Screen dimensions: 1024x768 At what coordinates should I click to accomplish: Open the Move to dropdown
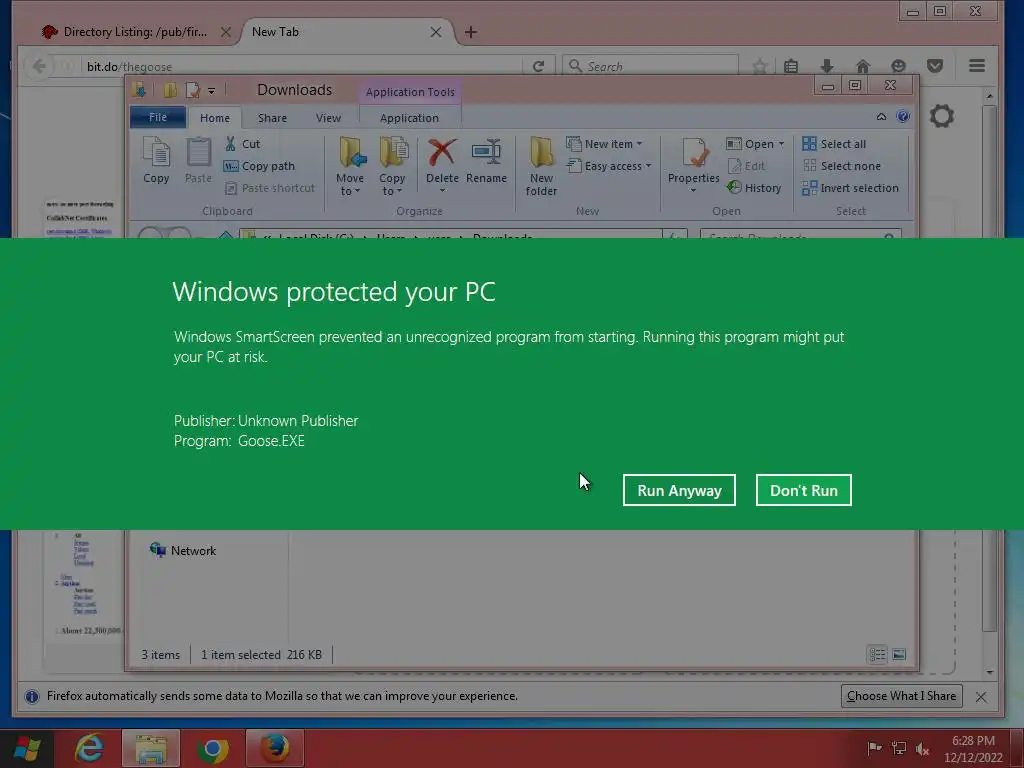[x=350, y=166]
